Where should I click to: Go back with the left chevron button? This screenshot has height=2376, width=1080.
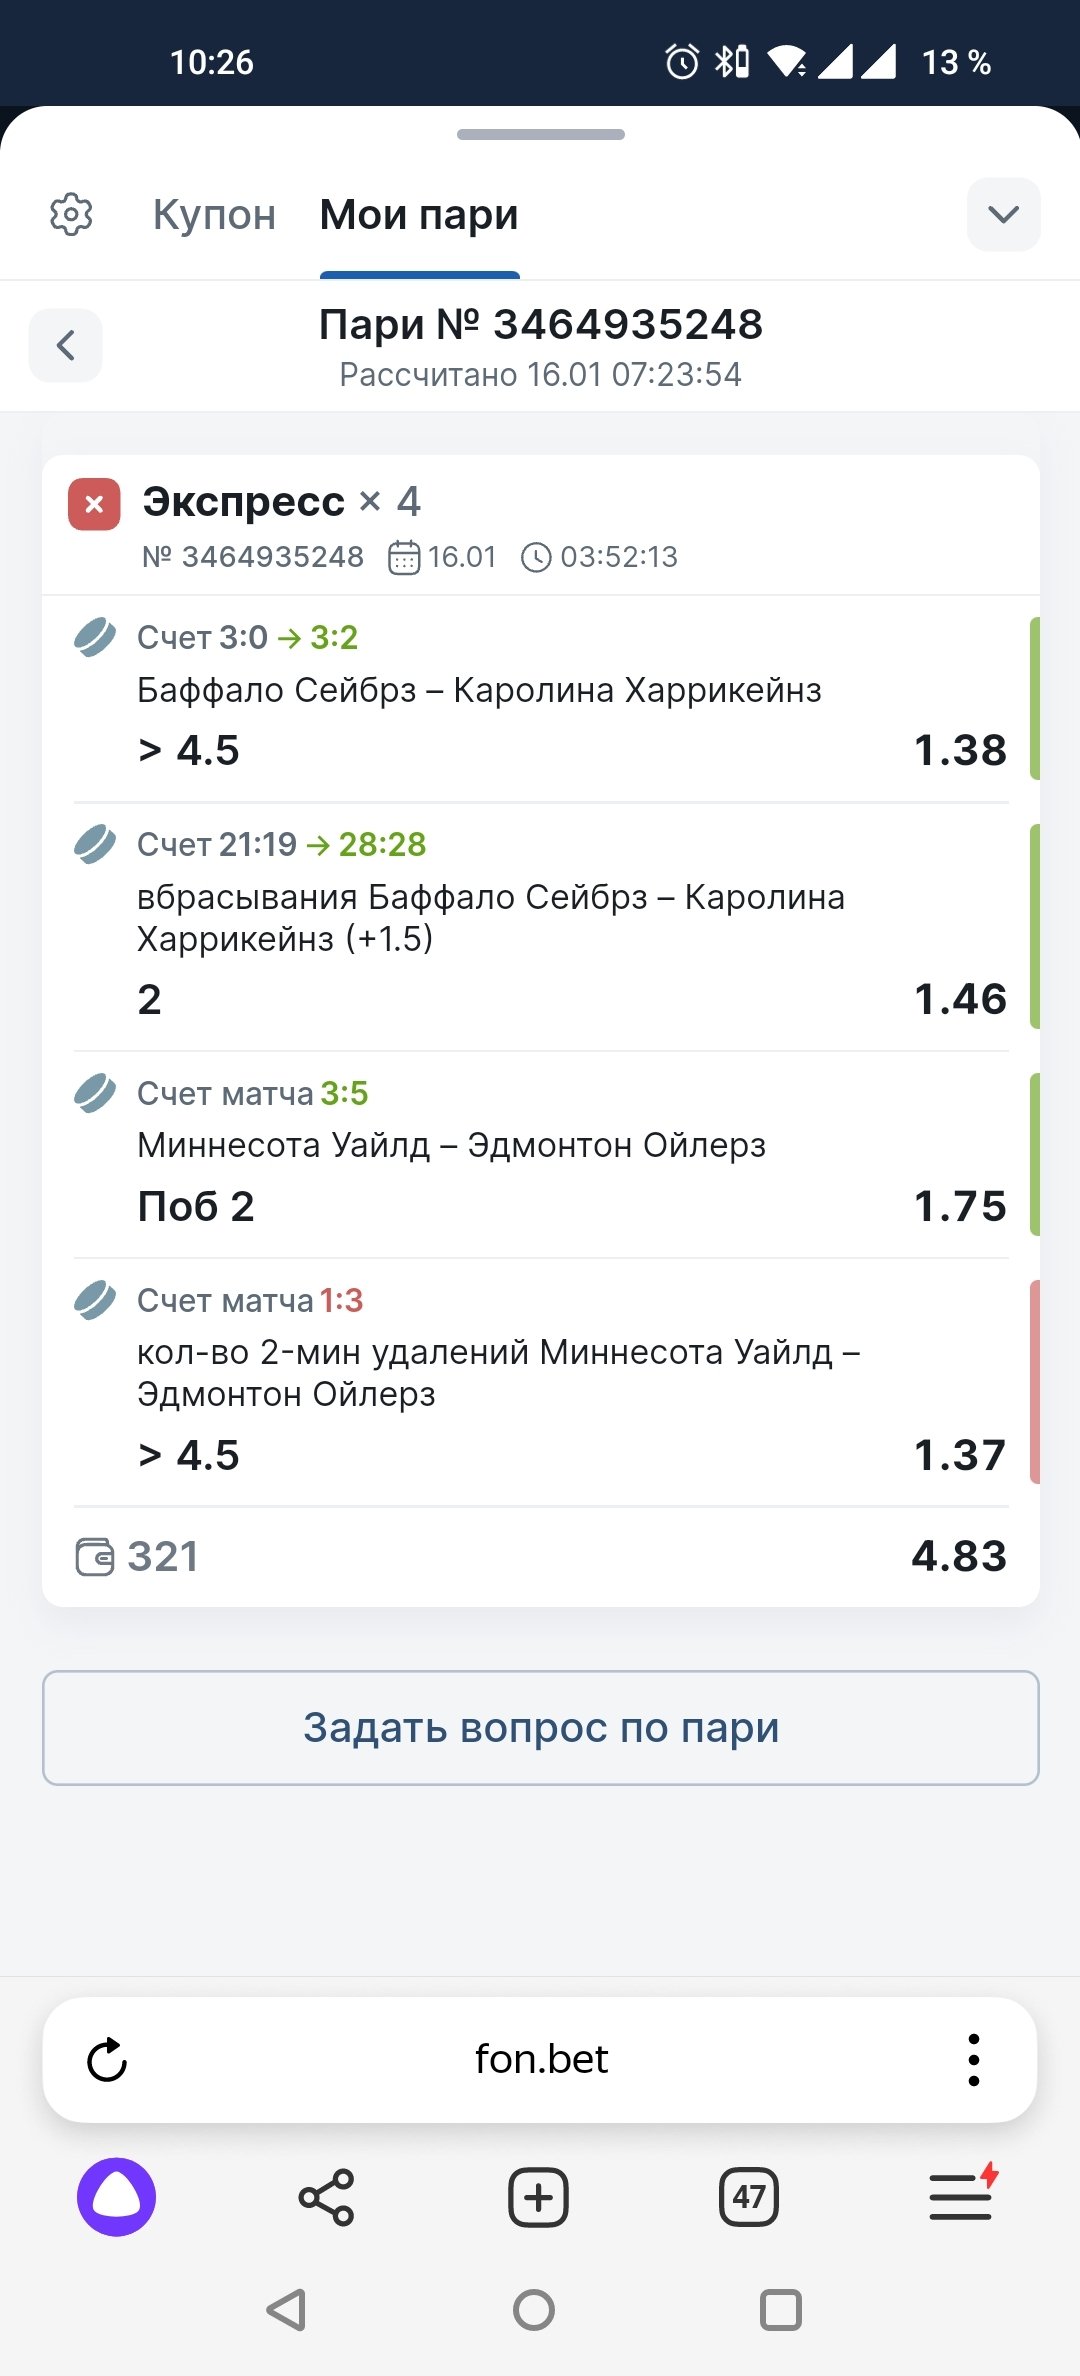[66, 346]
